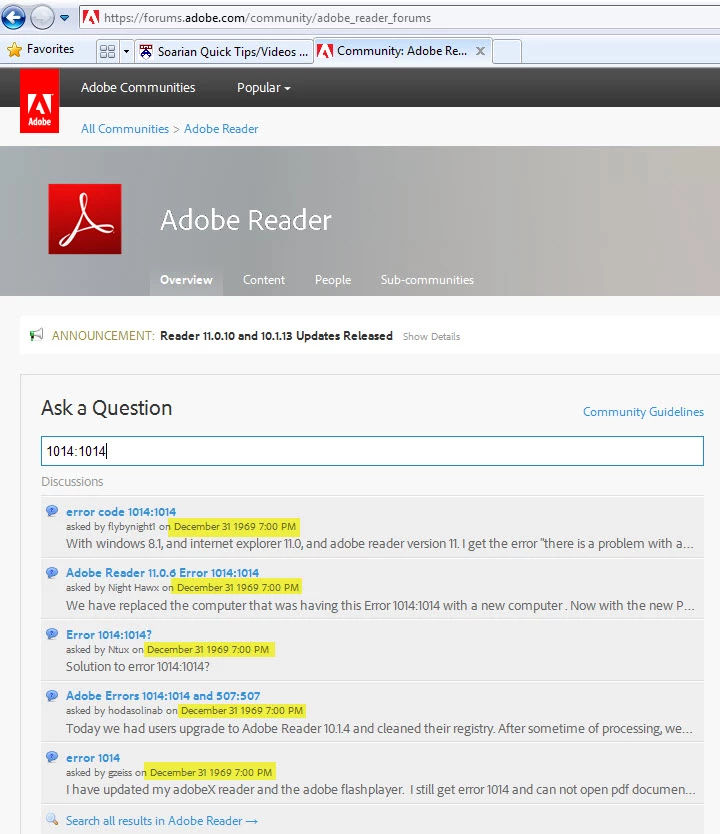The height and width of the screenshot is (834, 720).
Task: Click the Adobe site icon in address bar
Action: click(x=90, y=18)
